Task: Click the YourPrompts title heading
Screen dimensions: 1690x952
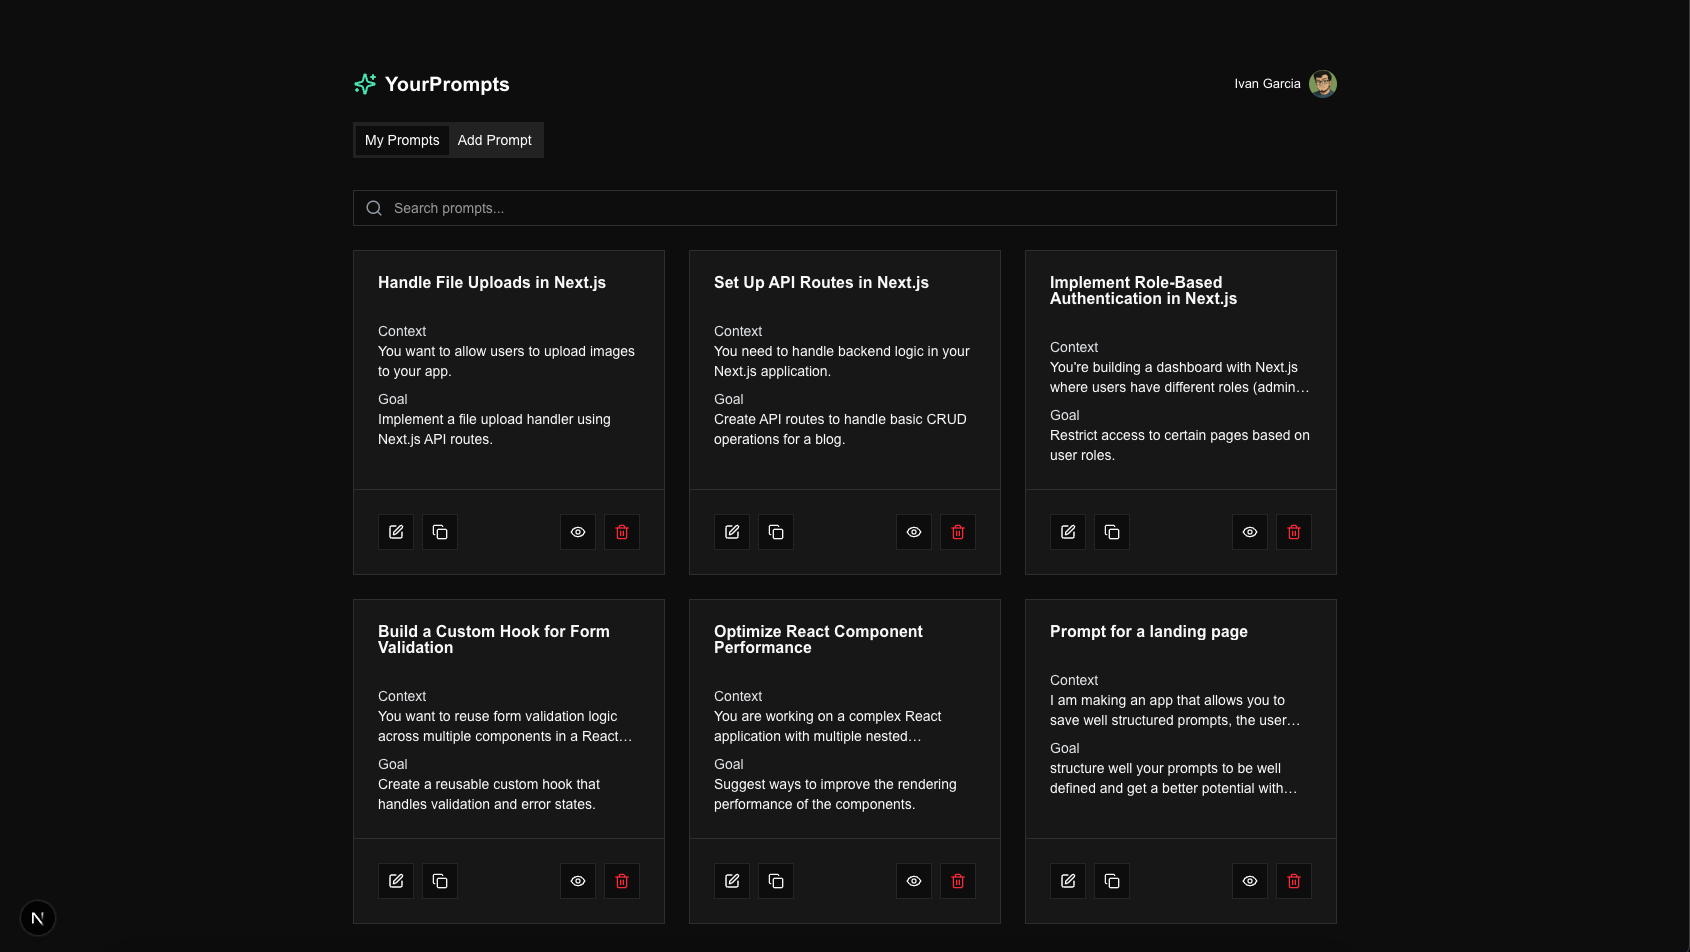Action: click(x=447, y=84)
